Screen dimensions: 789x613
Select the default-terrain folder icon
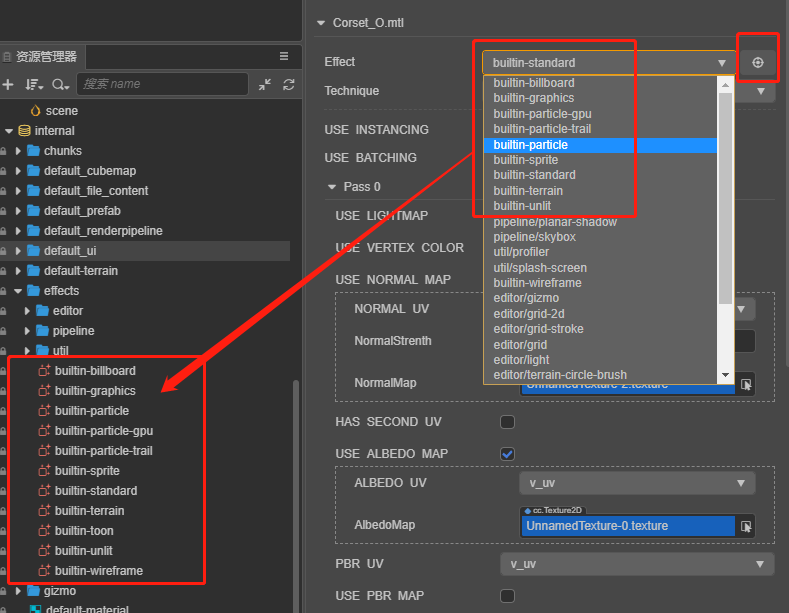pos(33,271)
